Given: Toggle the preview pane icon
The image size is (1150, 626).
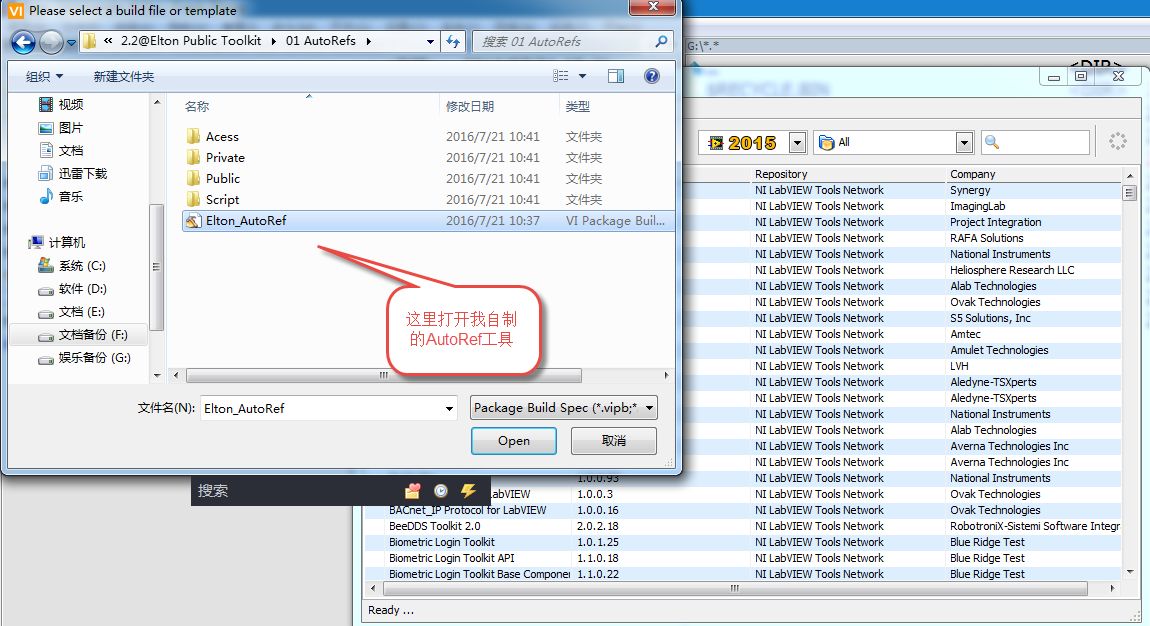Looking at the screenshot, I should point(616,76).
